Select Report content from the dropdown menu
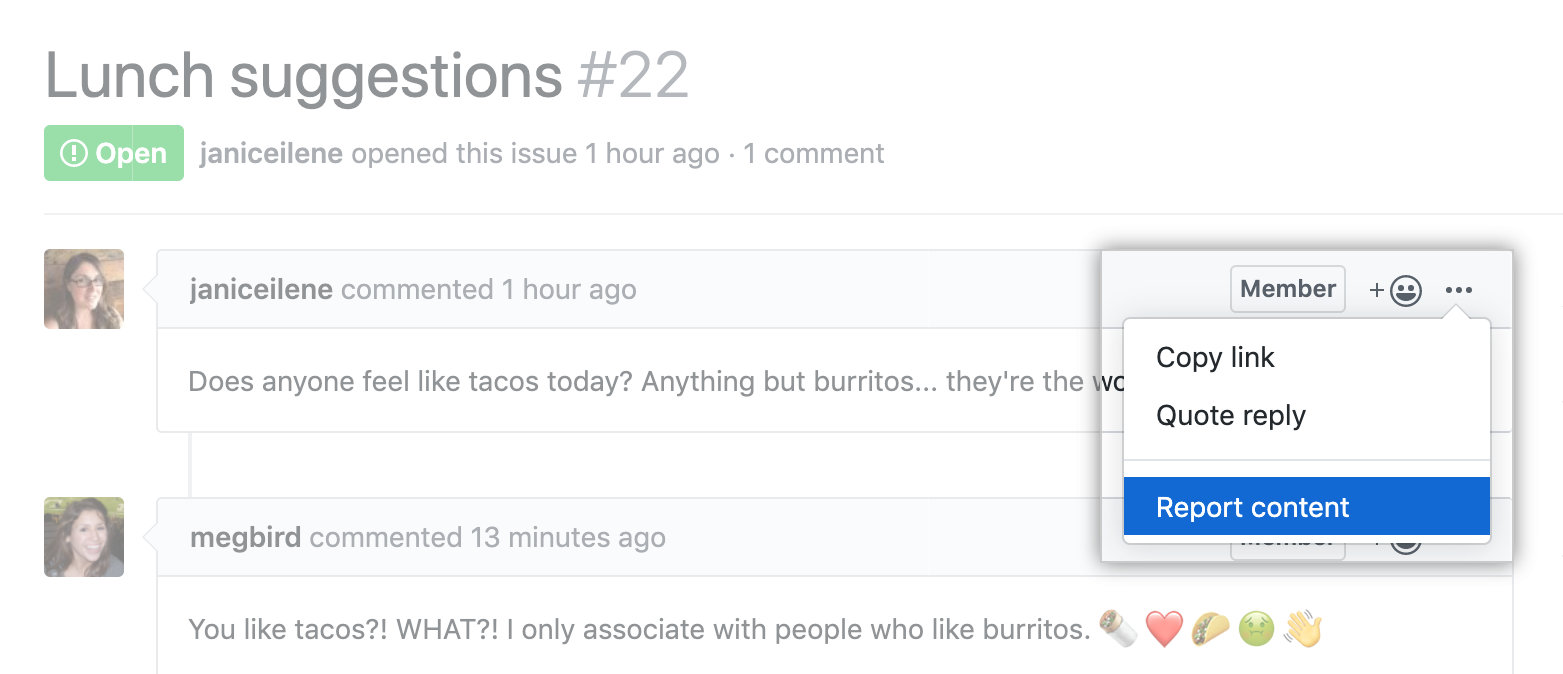Viewport: 1563px width, 674px height. coord(1252,507)
